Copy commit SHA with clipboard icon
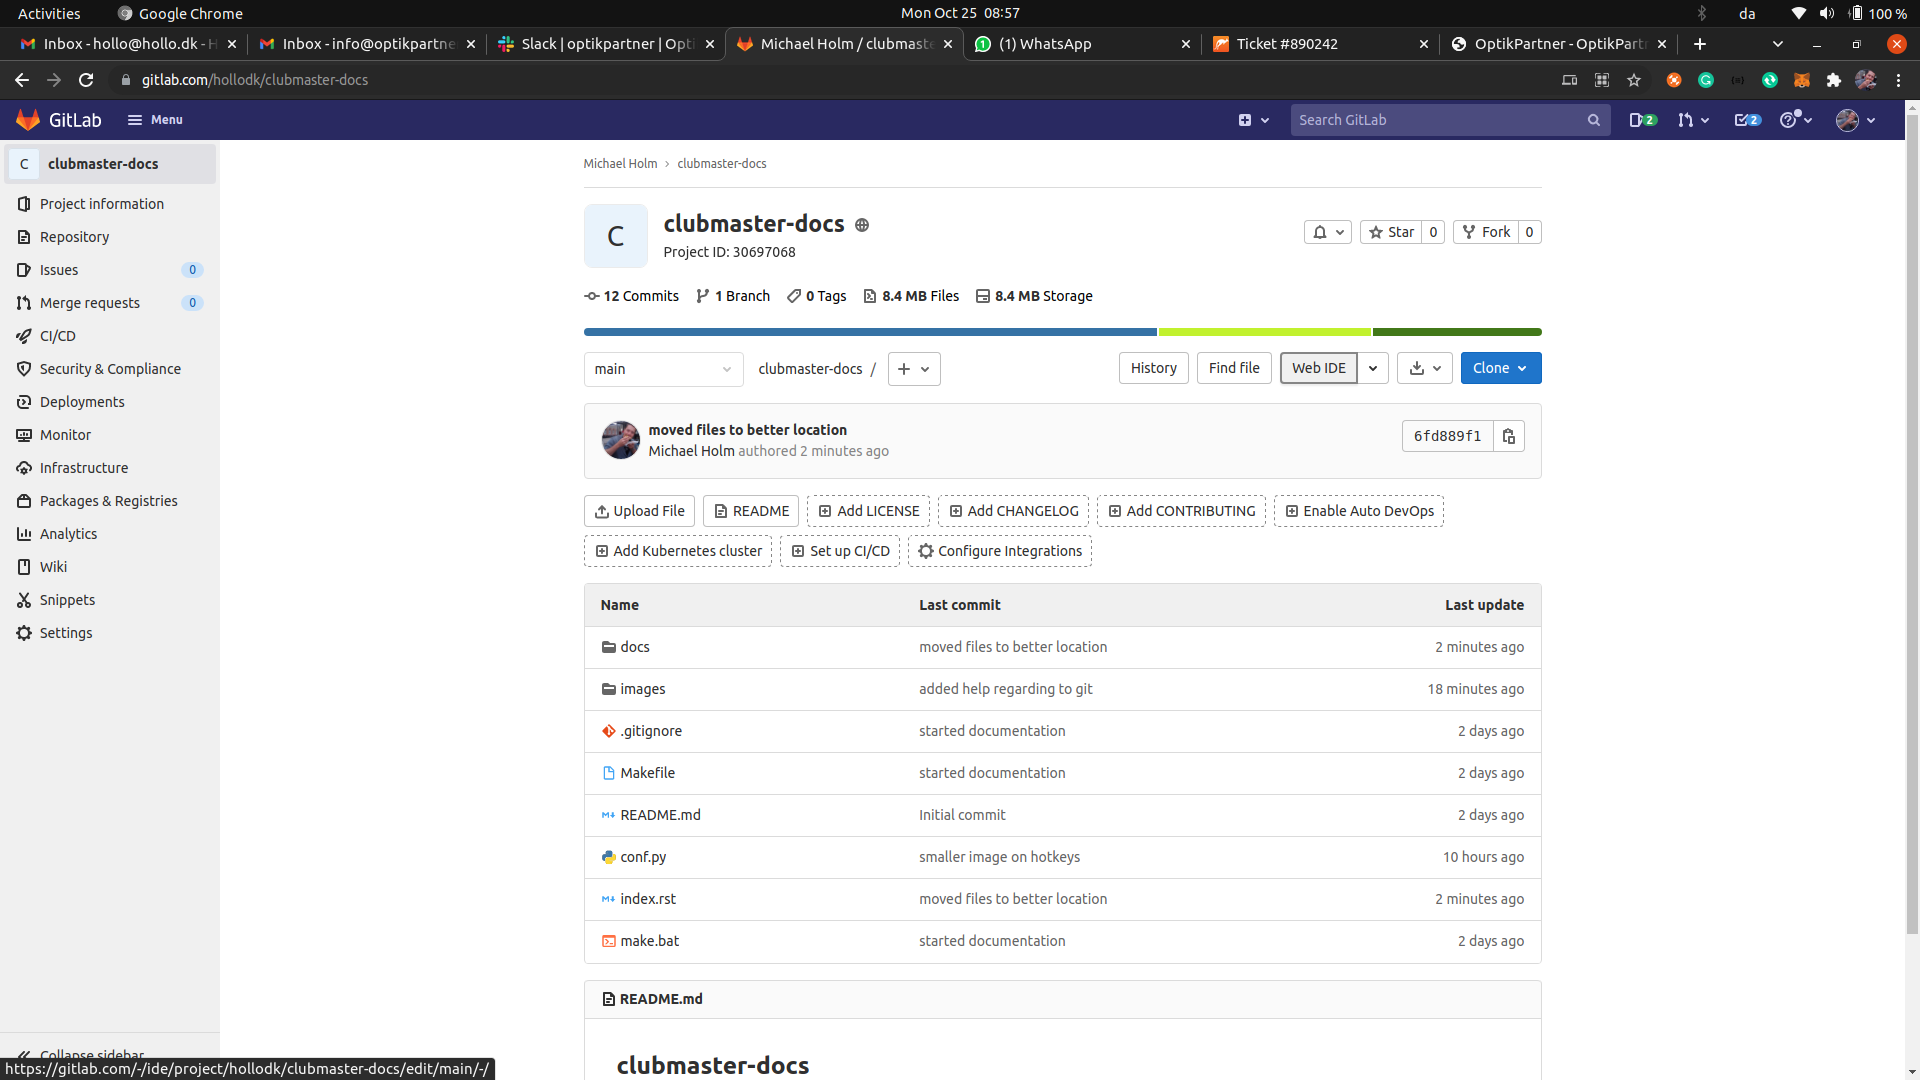 [1508, 437]
